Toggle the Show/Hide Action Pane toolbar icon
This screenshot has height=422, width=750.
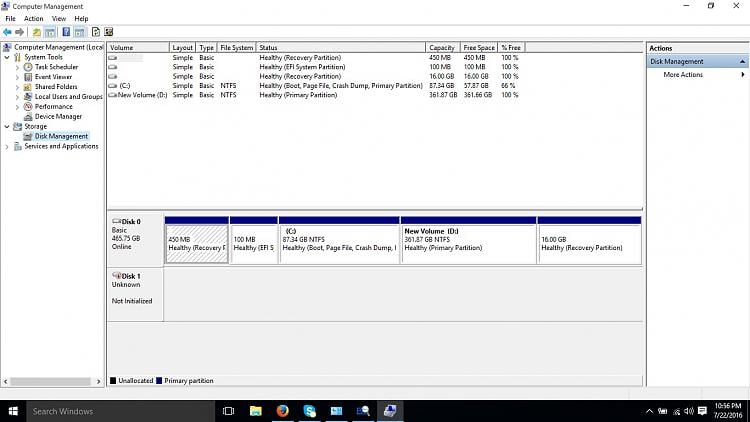[79, 32]
